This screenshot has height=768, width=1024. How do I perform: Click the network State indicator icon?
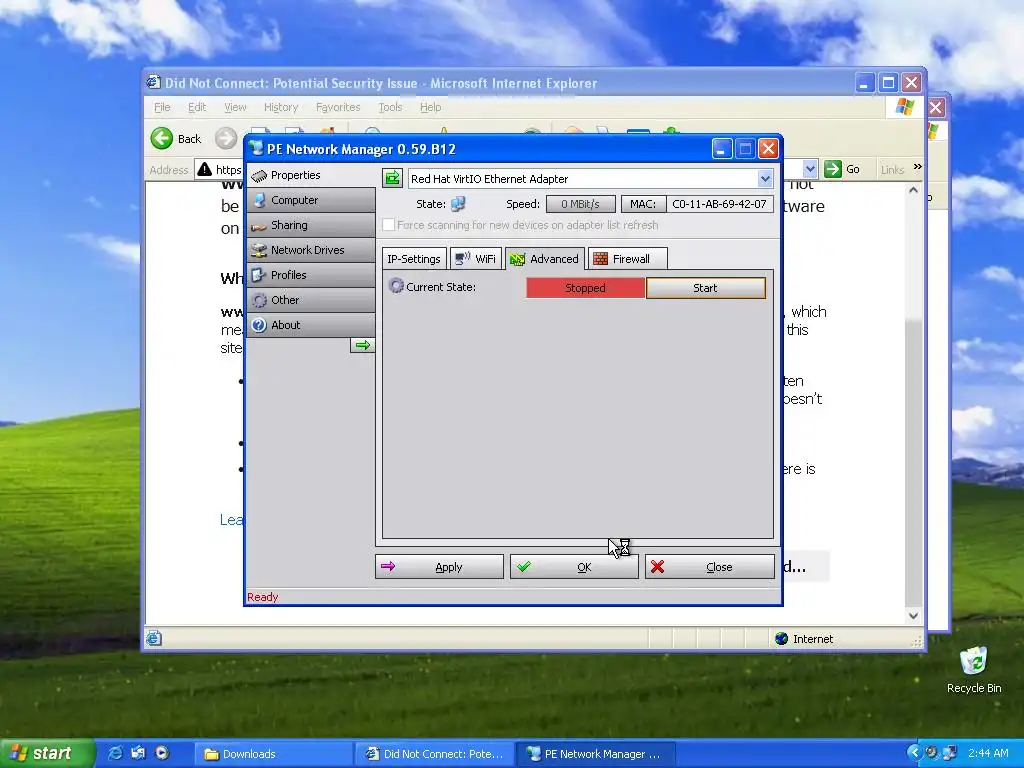pos(458,204)
